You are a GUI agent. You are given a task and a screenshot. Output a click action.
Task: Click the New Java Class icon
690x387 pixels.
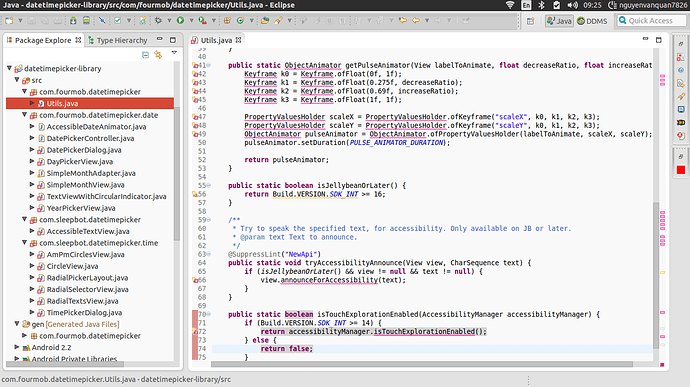pos(240,20)
